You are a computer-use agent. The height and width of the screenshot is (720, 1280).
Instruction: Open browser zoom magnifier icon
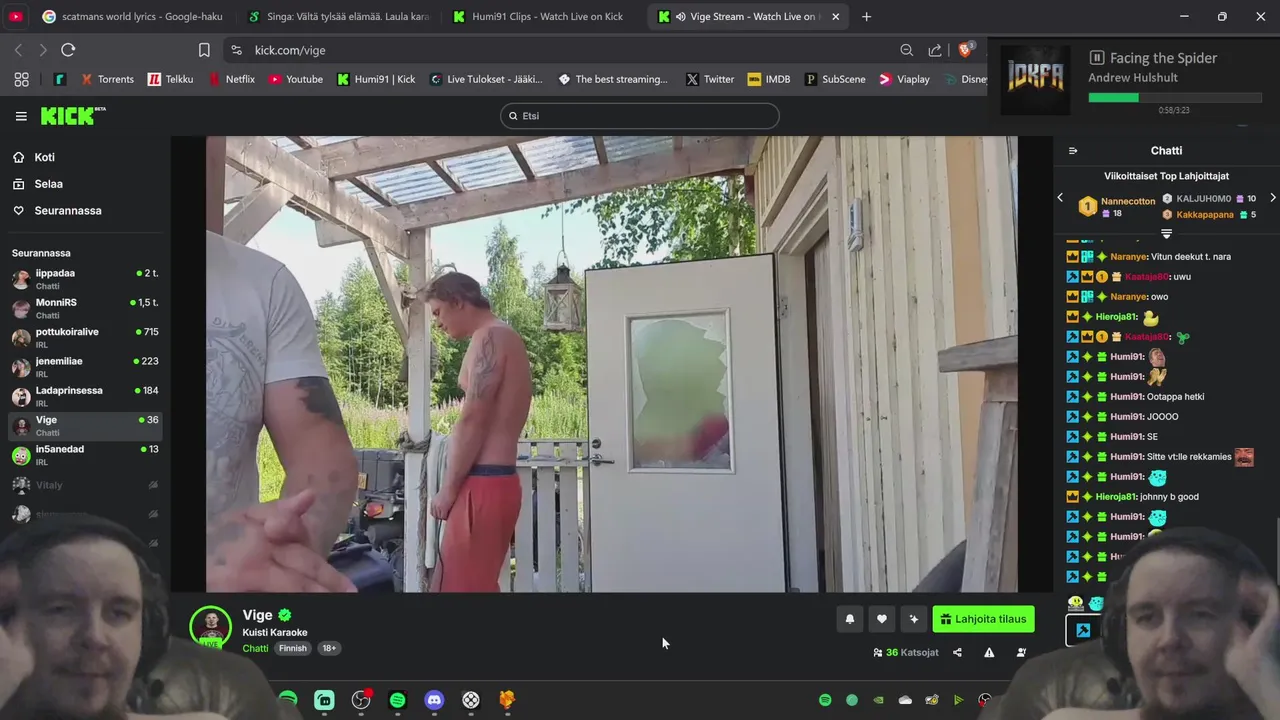(x=906, y=50)
